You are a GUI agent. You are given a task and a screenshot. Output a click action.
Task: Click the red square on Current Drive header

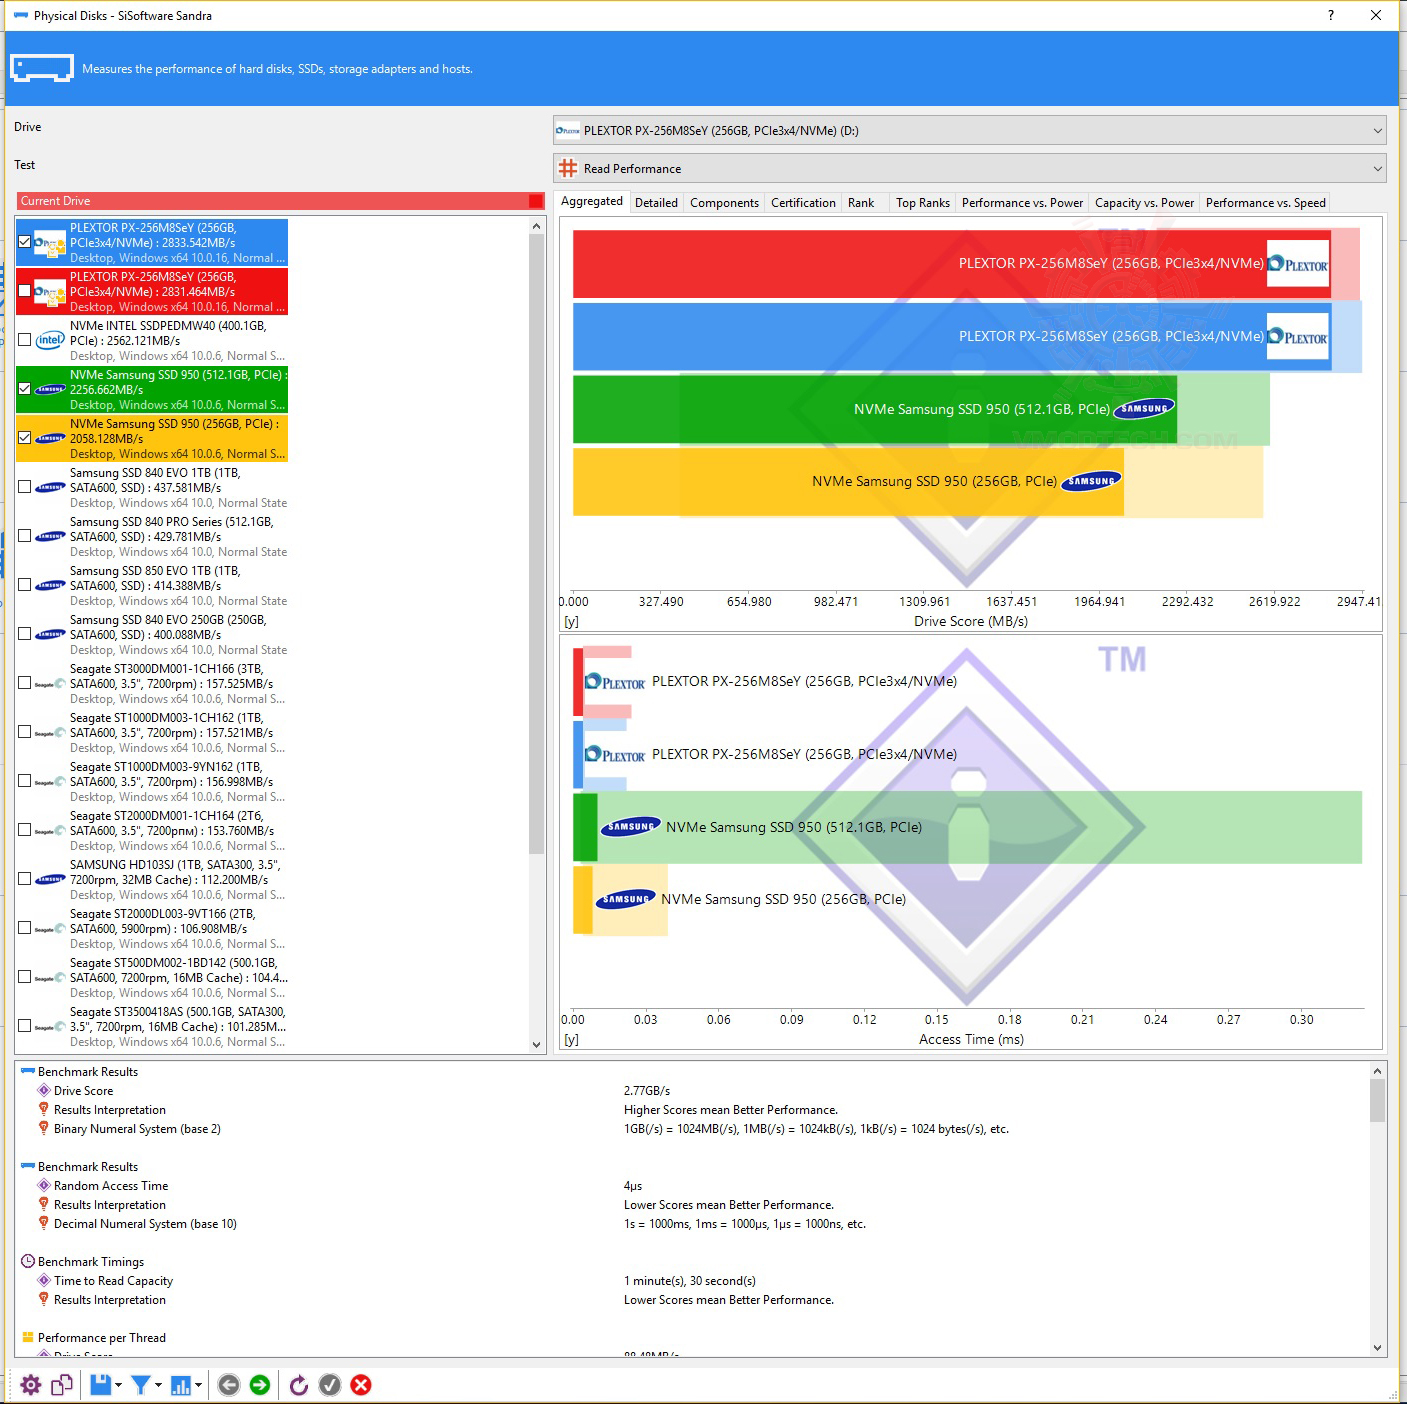pyautogui.click(x=536, y=201)
